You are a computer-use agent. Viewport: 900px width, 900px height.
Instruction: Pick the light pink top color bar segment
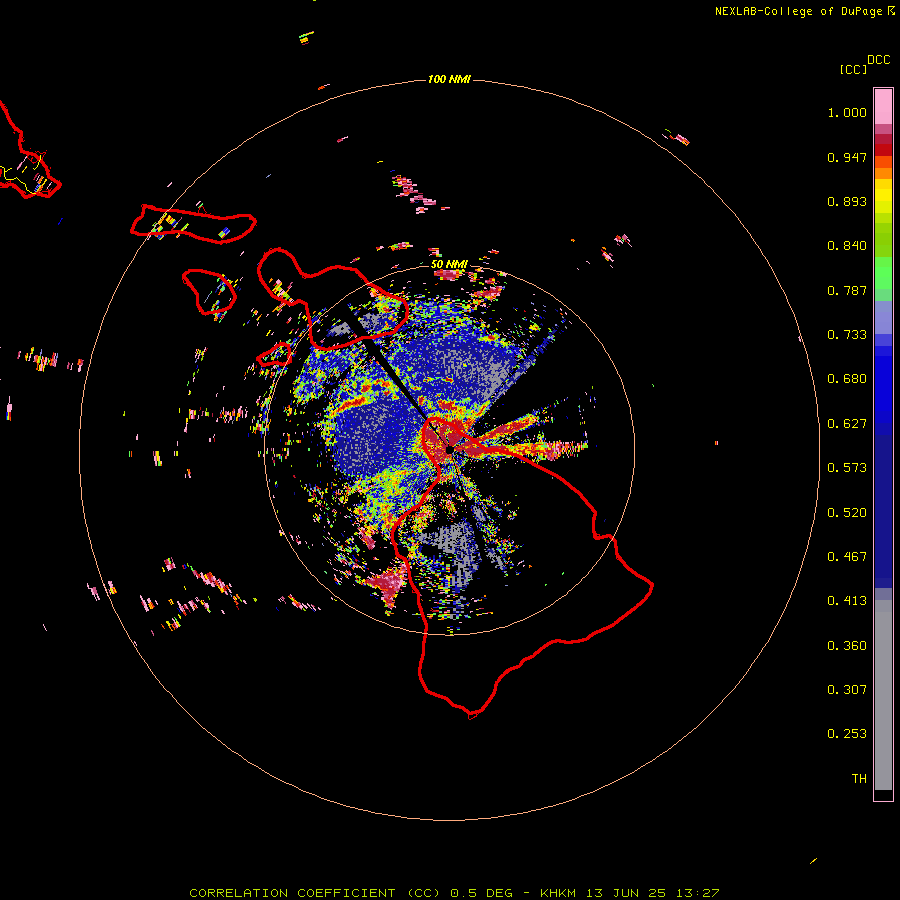coord(883,107)
